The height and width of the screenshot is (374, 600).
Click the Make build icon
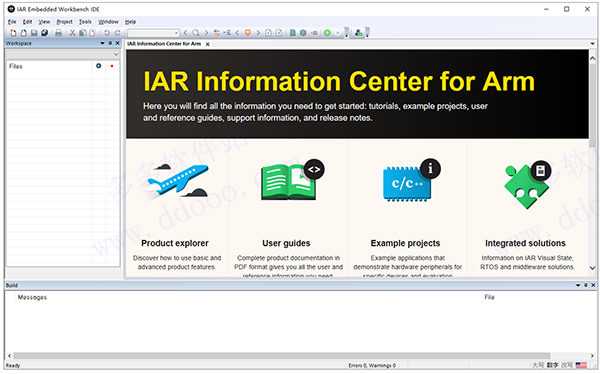pos(303,33)
